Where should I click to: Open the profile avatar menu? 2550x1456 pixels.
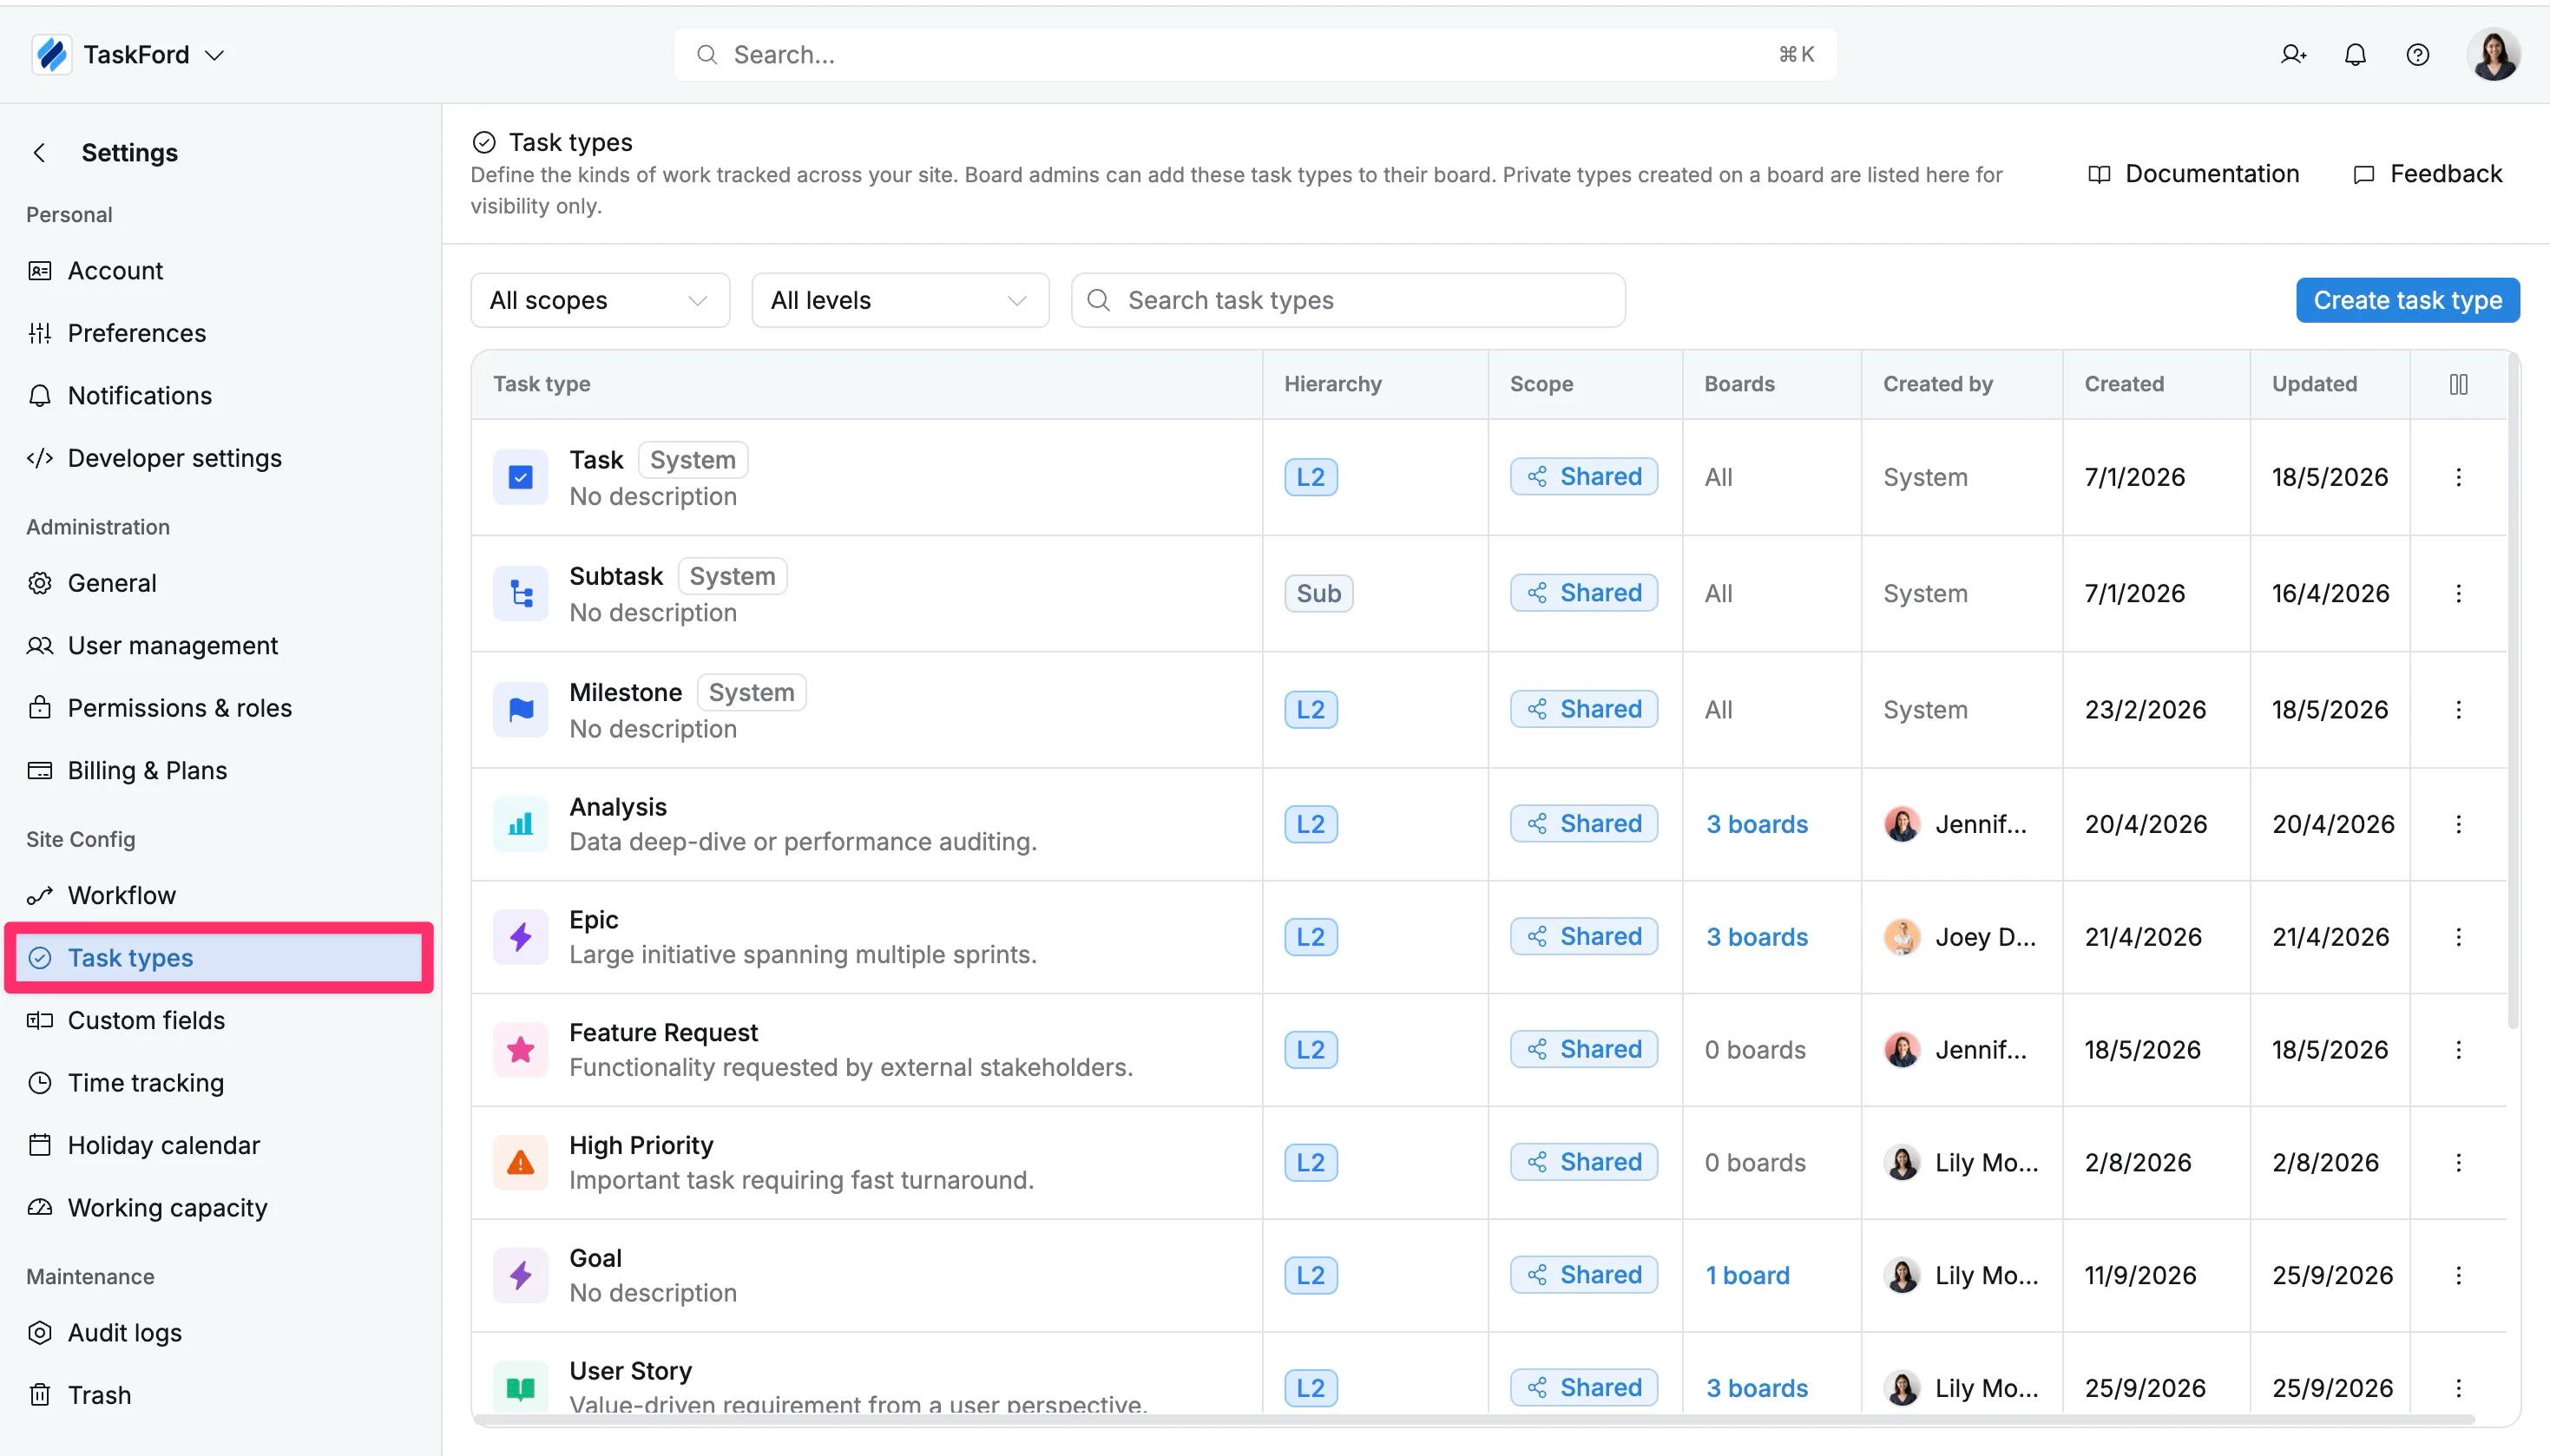coord(2493,55)
